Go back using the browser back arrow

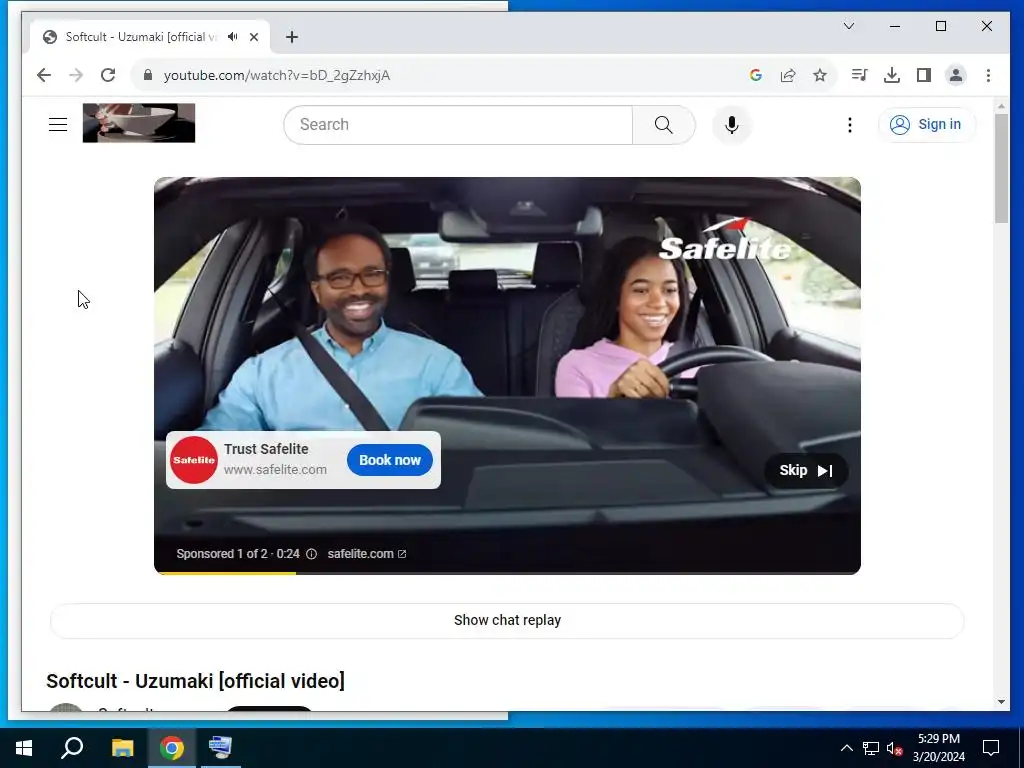click(x=44, y=75)
